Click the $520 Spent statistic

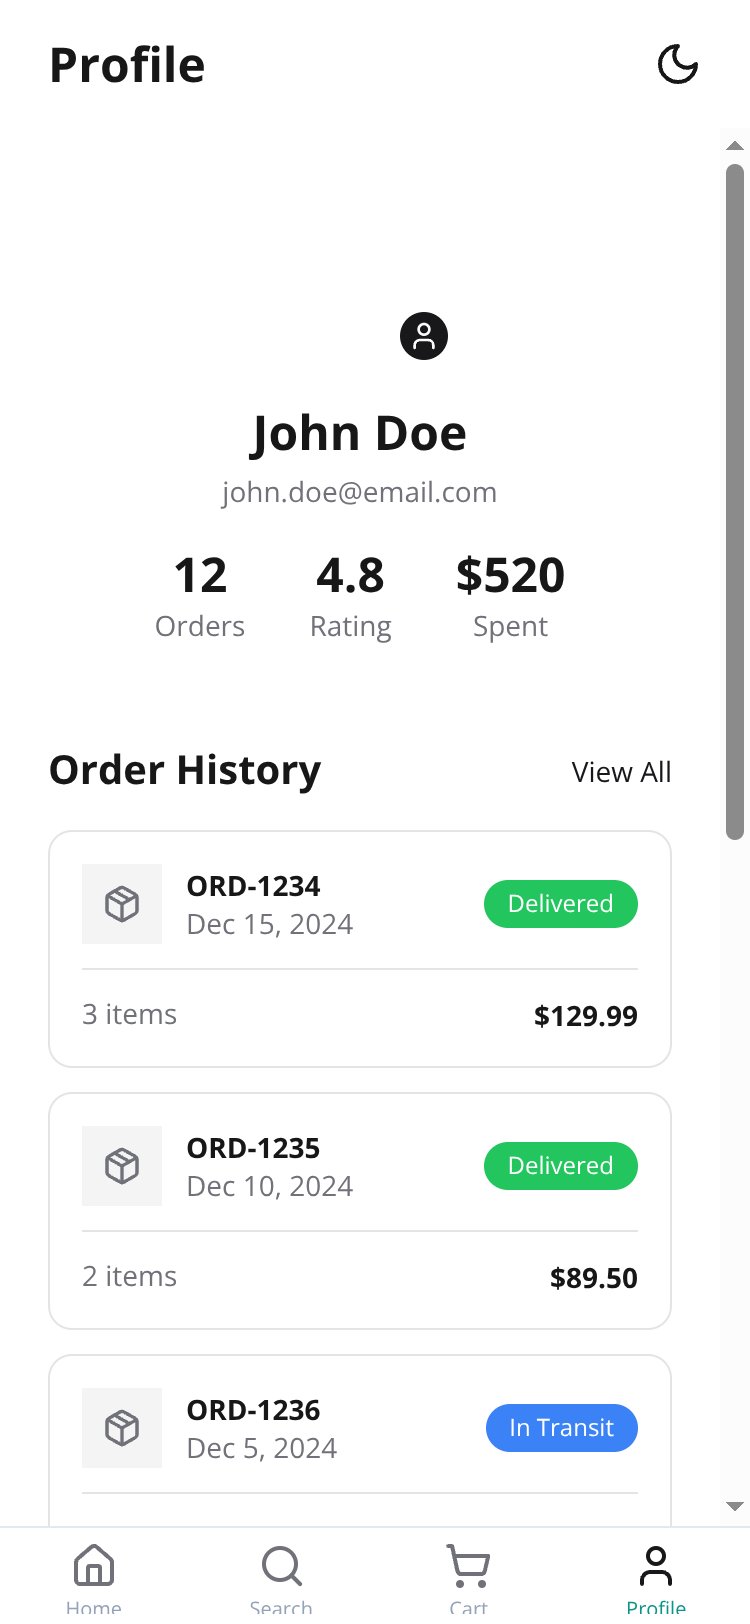coord(511,597)
